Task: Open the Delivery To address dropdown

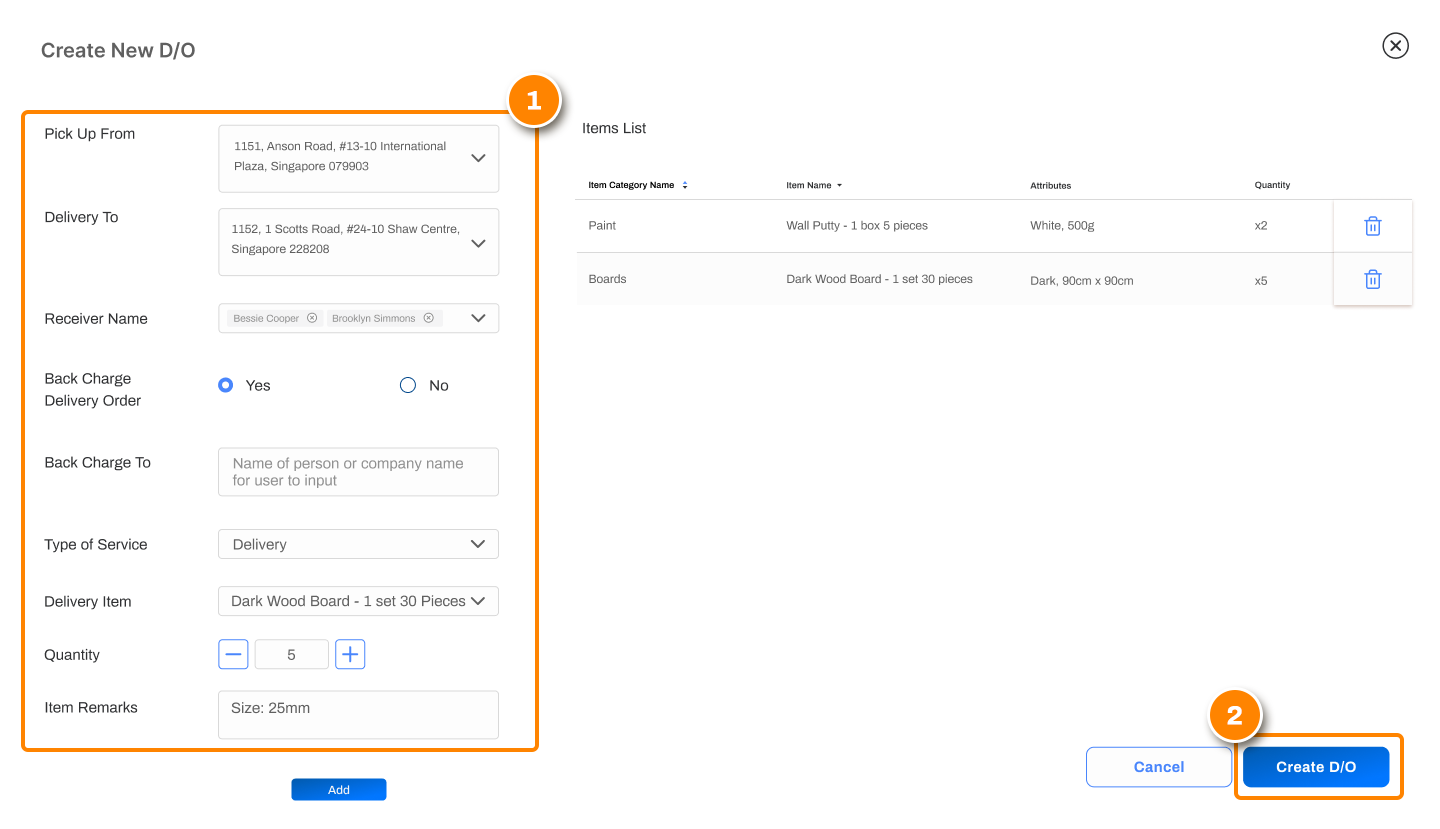Action: pyautogui.click(x=358, y=241)
